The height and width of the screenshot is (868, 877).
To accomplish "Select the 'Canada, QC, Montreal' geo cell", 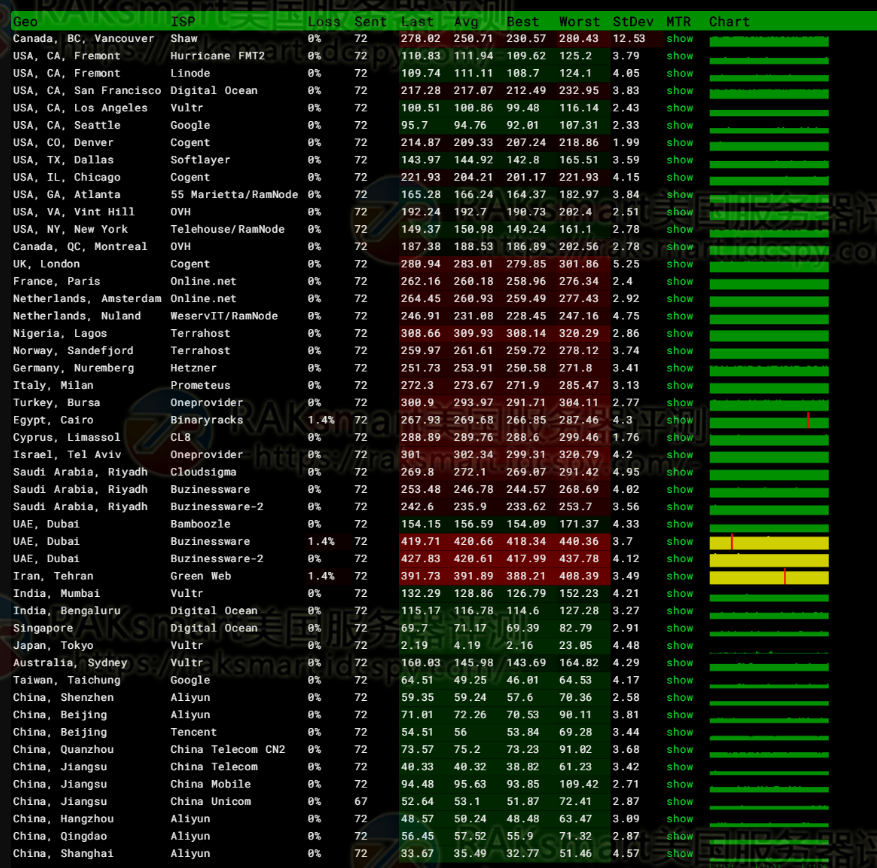I will pyautogui.click(x=80, y=247).
